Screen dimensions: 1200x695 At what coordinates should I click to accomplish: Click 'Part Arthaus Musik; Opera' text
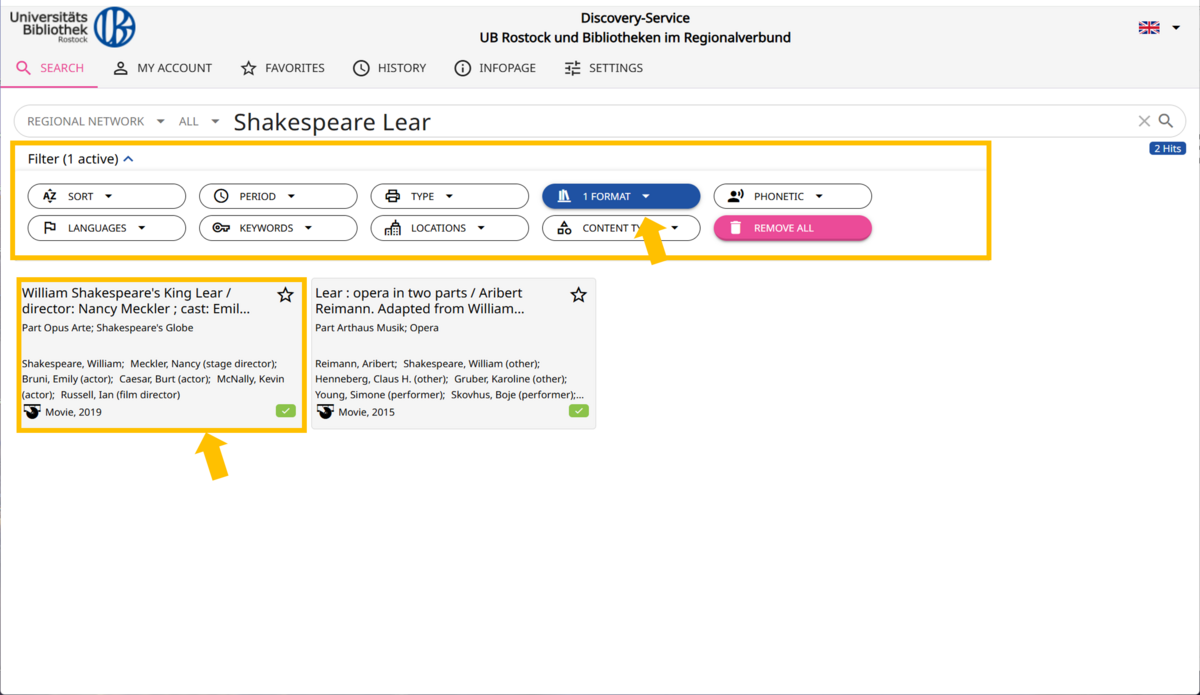377,328
